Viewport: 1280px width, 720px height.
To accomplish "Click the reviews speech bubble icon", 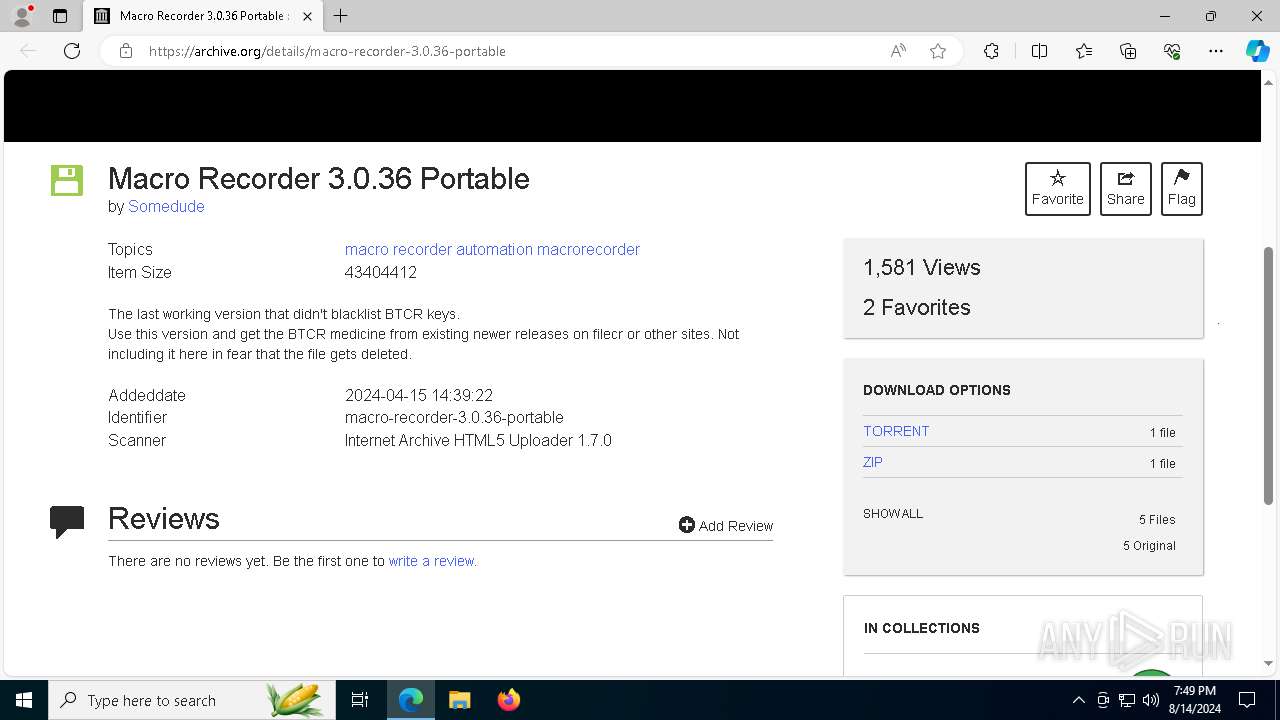I will (67, 521).
